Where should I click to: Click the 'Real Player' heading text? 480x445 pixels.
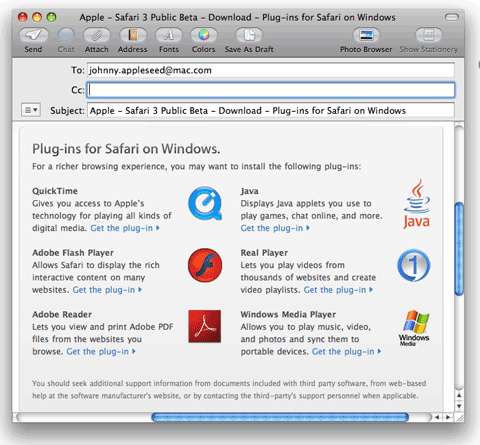(x=264, y=253)
